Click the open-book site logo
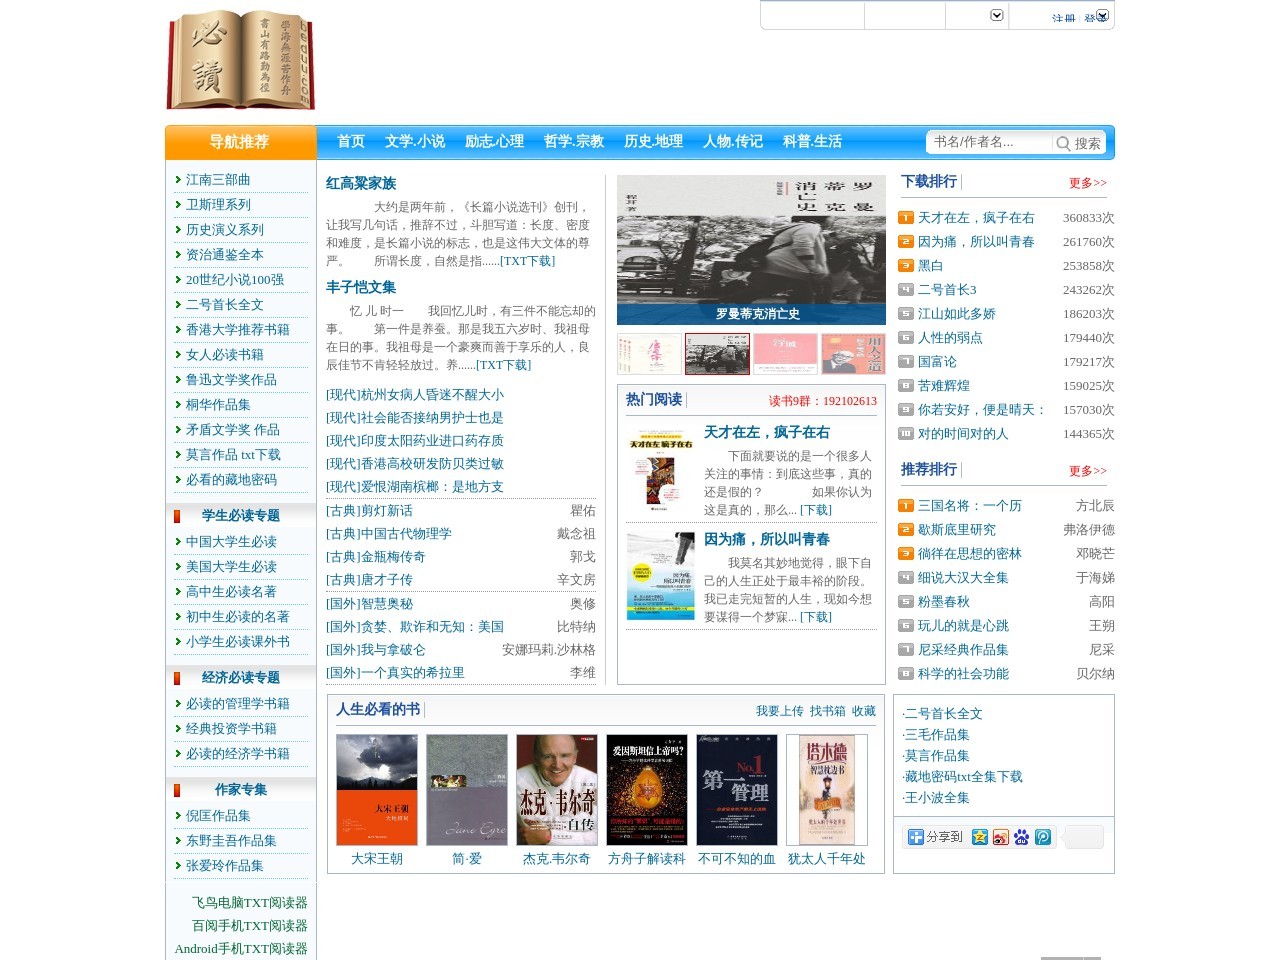 click(x=240, y=62)
